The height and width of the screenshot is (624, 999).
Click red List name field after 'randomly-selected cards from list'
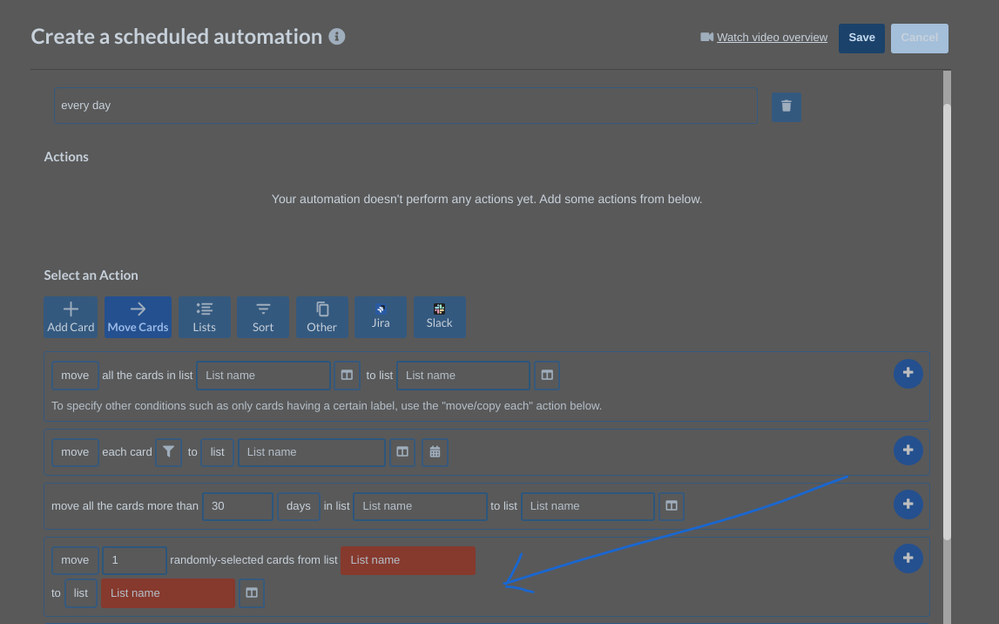(x=408, y=560)
